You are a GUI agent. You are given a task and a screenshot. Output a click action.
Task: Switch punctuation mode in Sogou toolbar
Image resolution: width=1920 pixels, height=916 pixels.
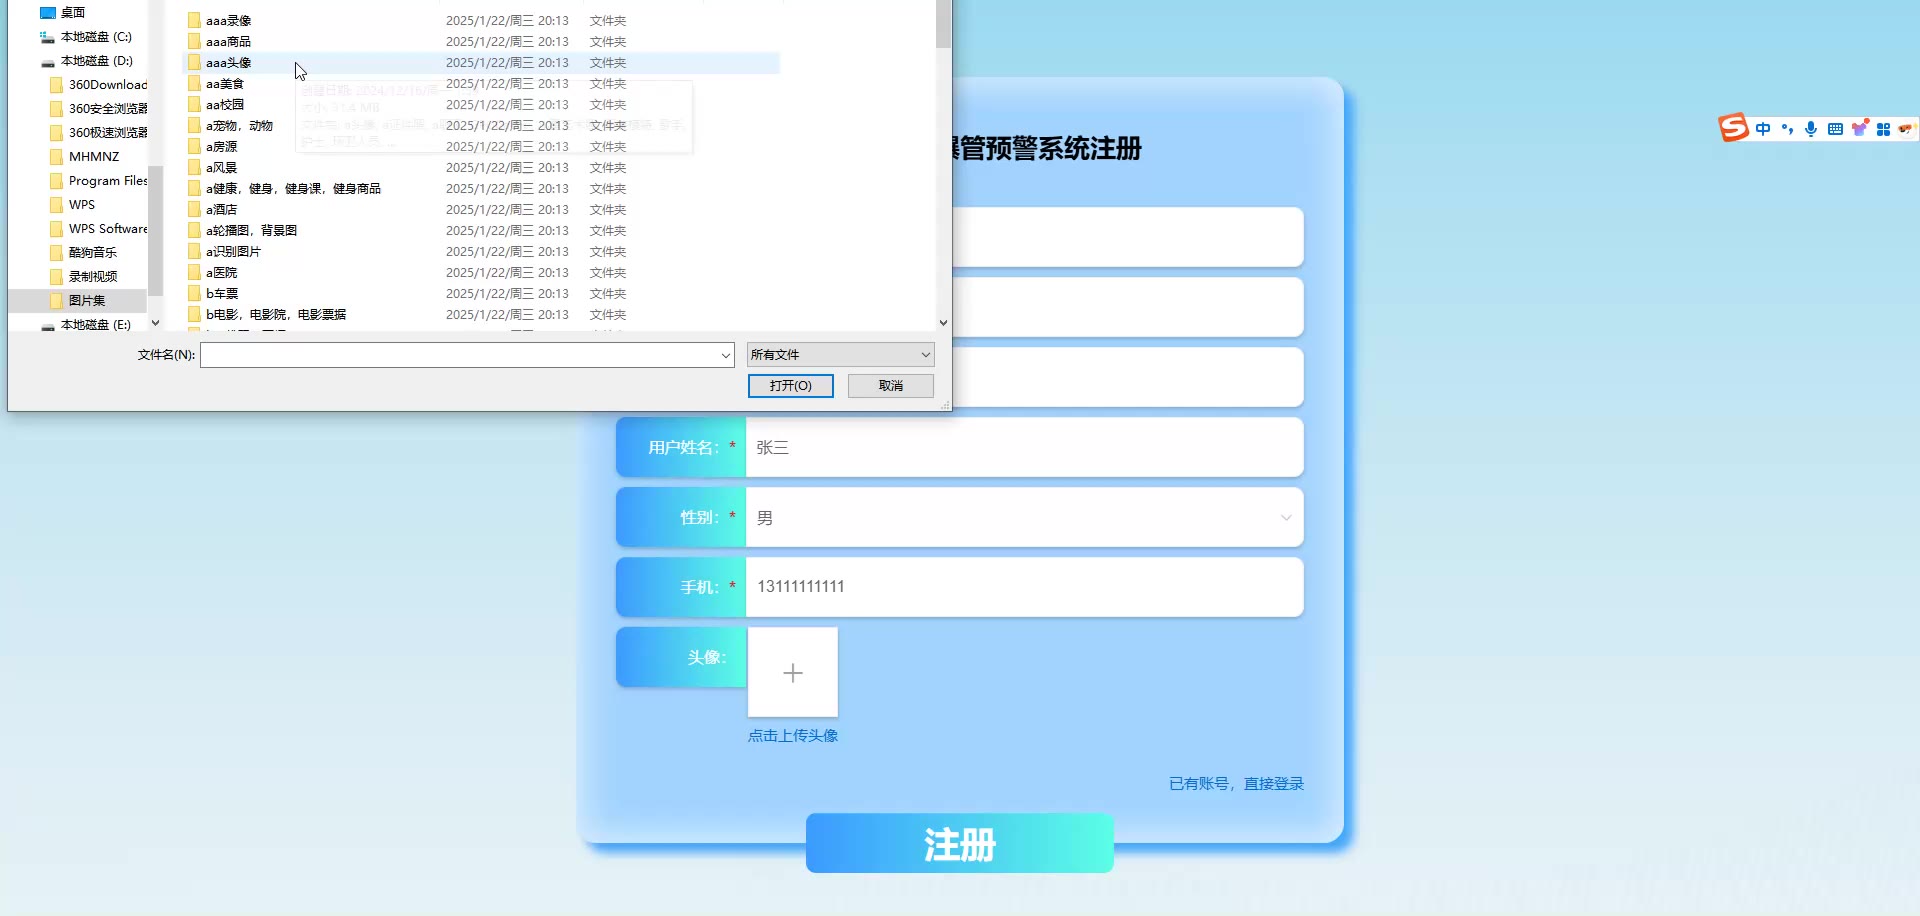1787,129
